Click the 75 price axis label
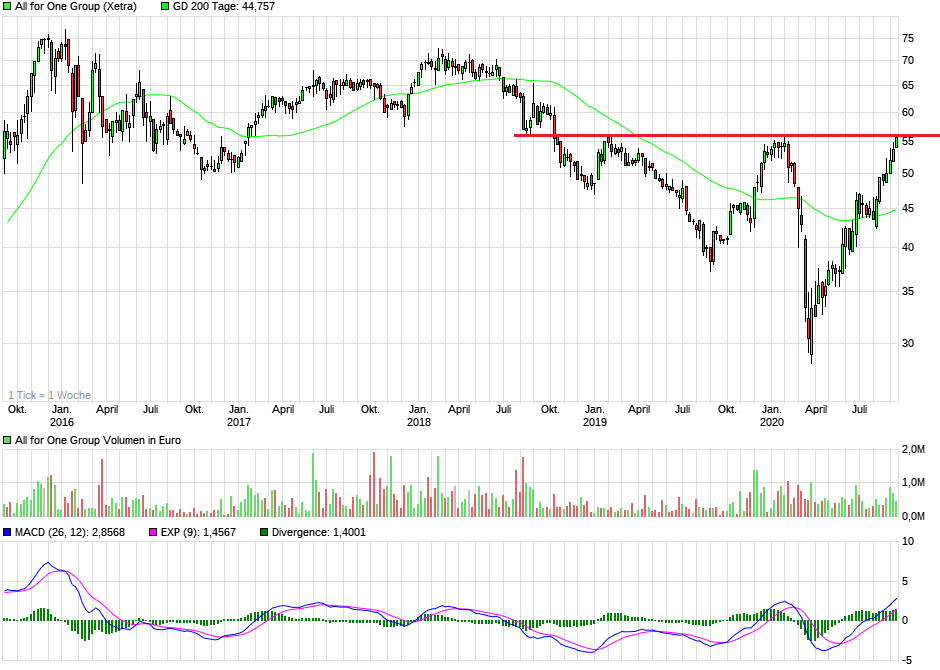This screenshot has width=940, height=670. click(908, 38)
